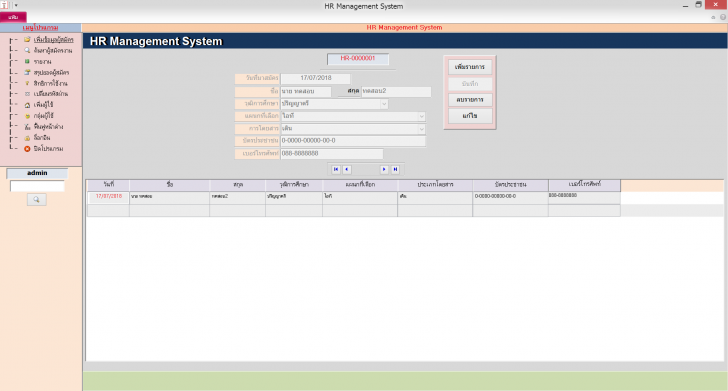The height and width of the screenshot is (391, 728).
Task: Open the quick access toolbar dropdown arrow
Action: [16, 6]
